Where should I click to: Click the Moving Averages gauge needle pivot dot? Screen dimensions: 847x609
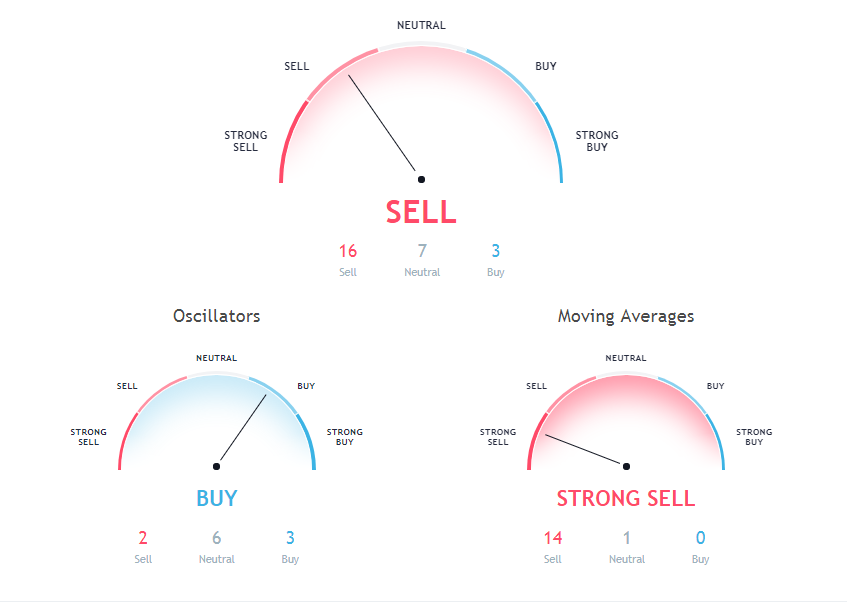(x=627, y=466)
